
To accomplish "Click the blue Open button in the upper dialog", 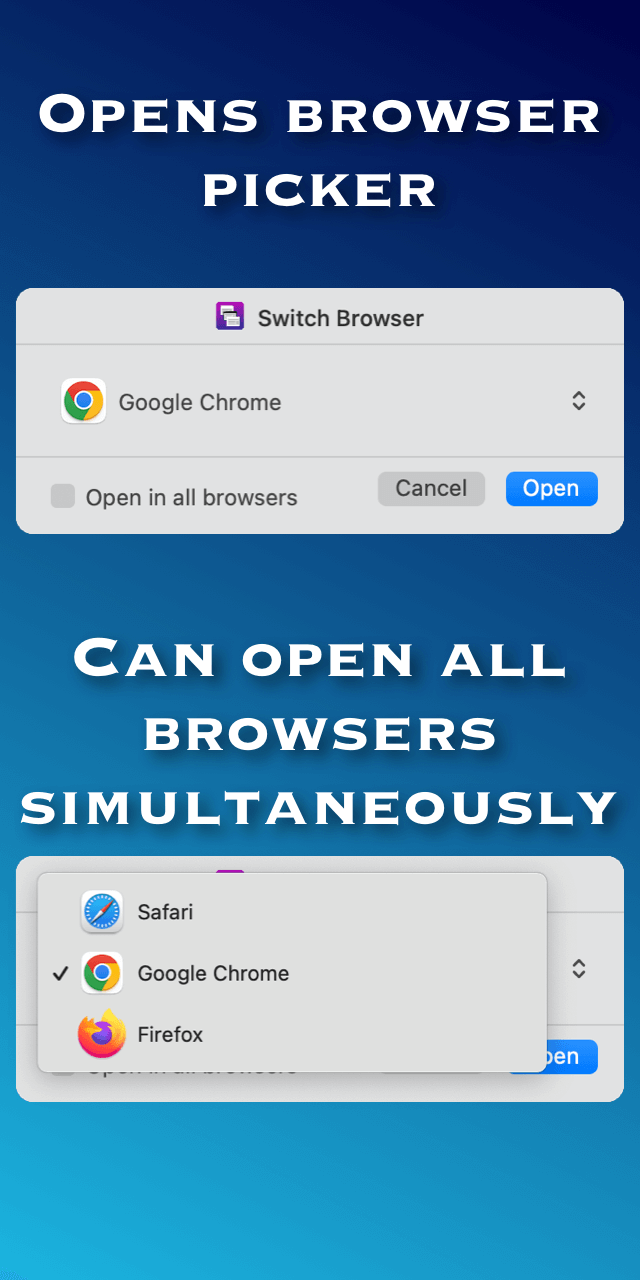I will click(x=551, y=488).
